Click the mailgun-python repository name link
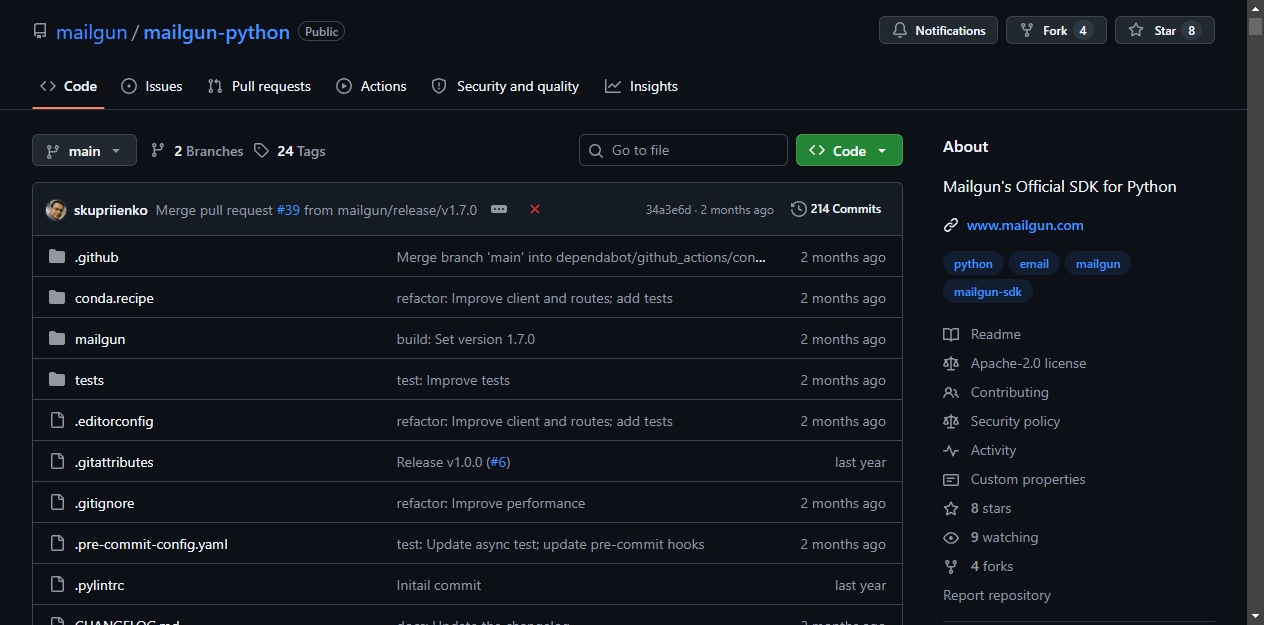Viewport: 1264px width, 625px height. (x=216, y=31)
